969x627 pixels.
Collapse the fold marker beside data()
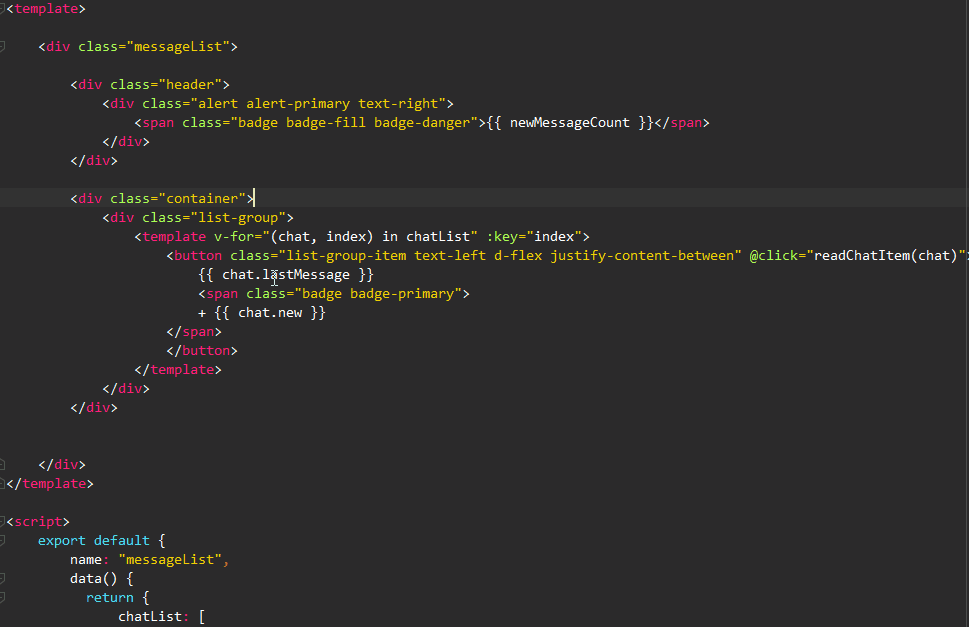(x=2, y=579)
